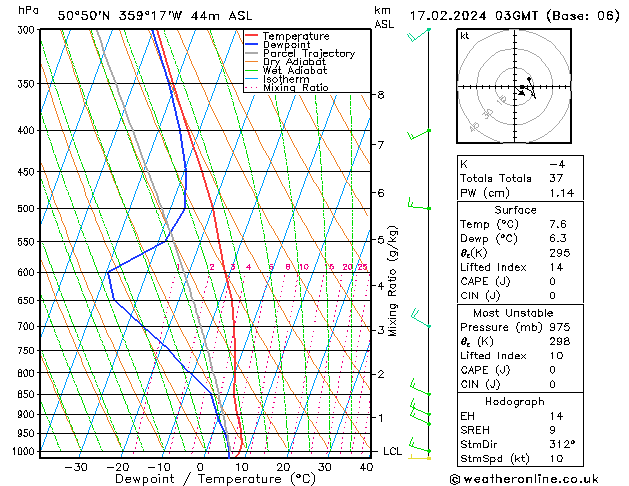629x486 pixels.
Task: Select the Dewpoint legend entry
Action: coord(278,45)
